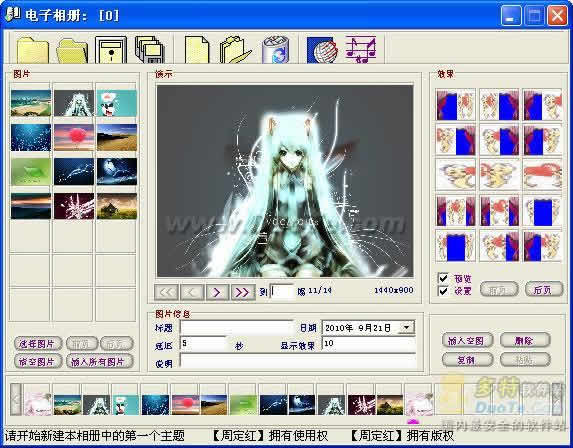Select beach thumbnail in picture grid
The image size is (573, 448).
point(31,103)
